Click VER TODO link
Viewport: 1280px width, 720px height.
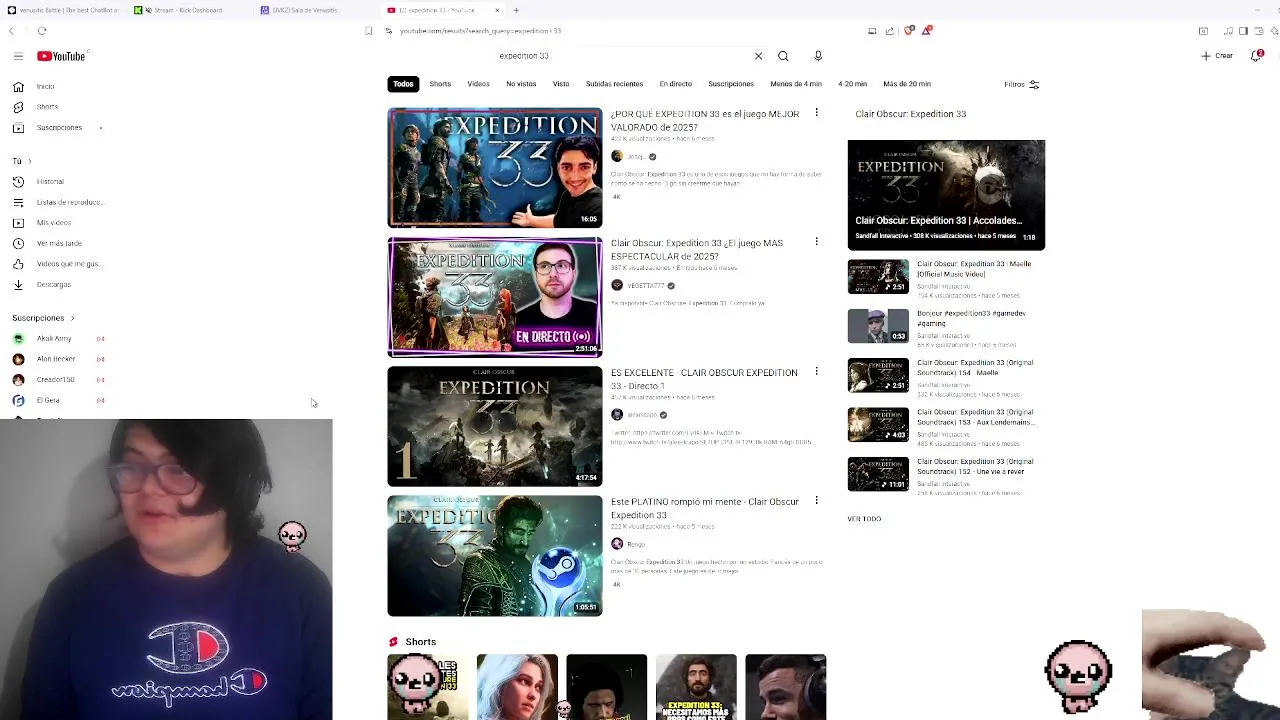[864, 519]
